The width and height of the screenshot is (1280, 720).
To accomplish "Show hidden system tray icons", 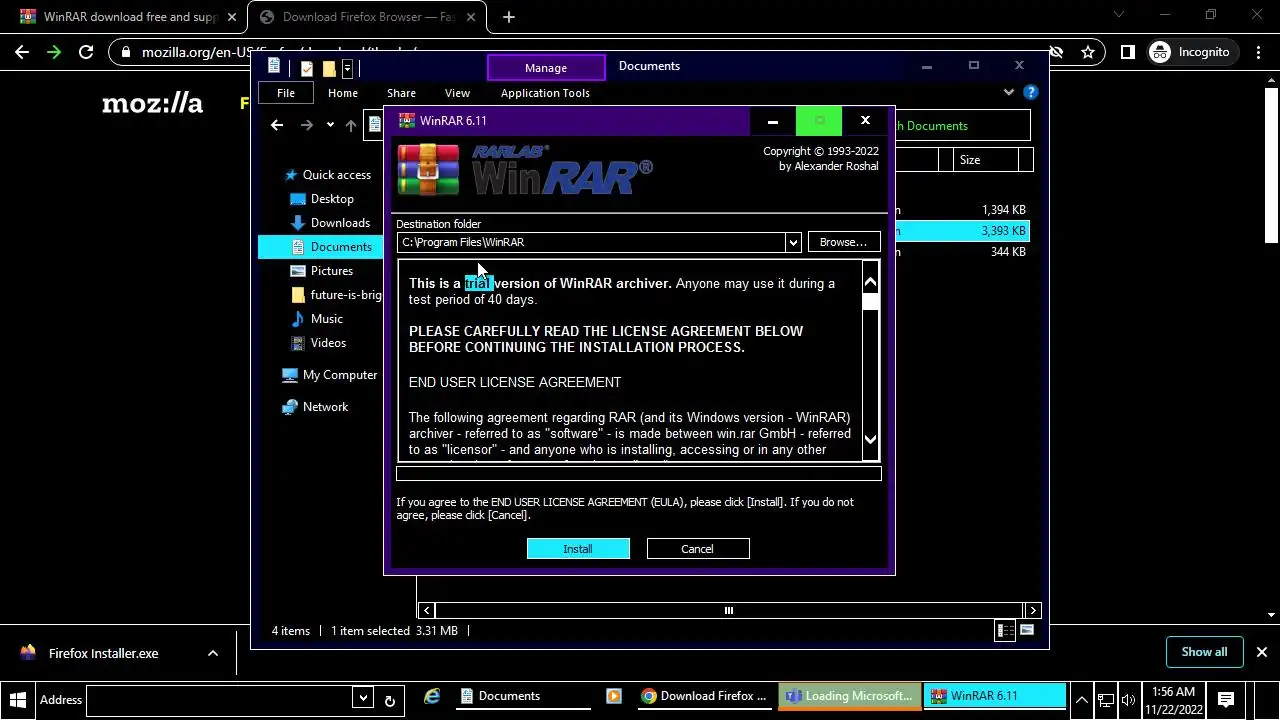I will point(1082,700).
